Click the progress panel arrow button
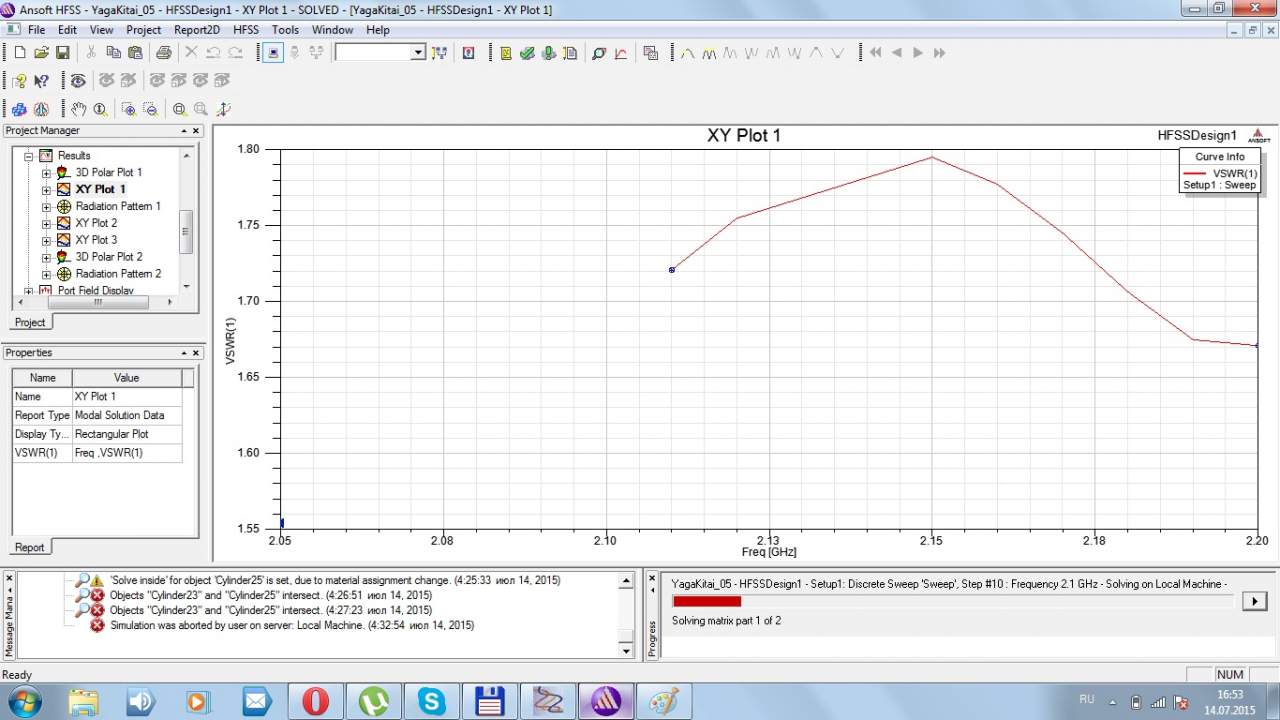Screen dimensions: 1280x720 point(1253,601)
